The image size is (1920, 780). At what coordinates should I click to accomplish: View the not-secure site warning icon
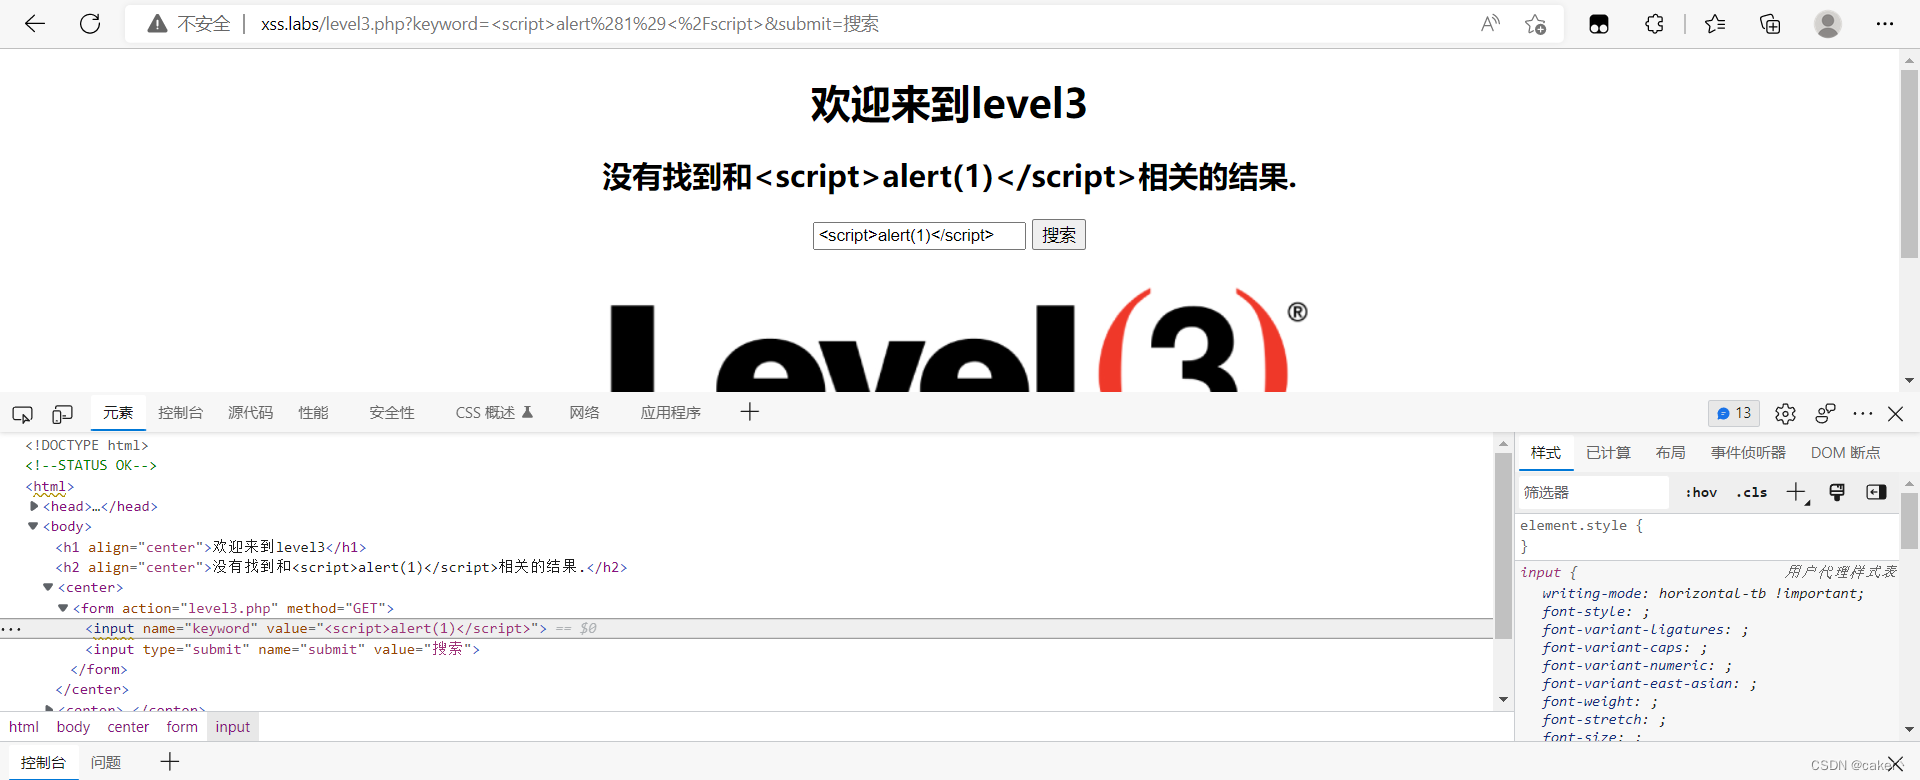click(157, 24)
